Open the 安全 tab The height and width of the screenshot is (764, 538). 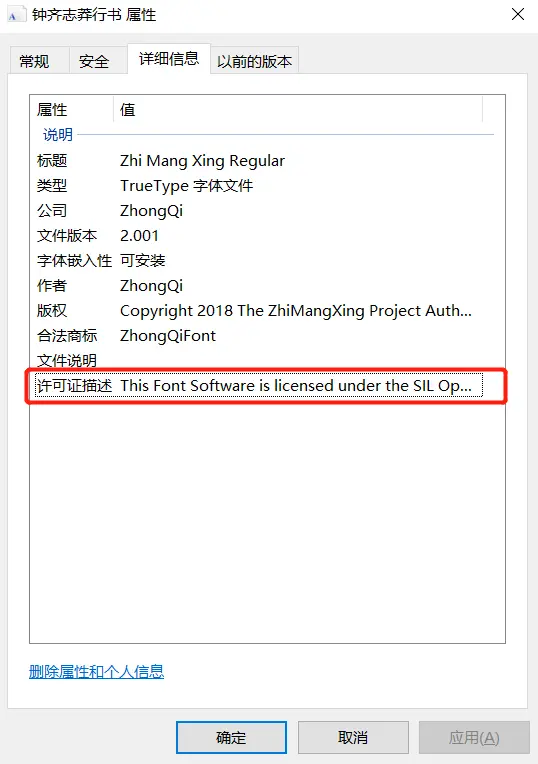tap(94, 61)
